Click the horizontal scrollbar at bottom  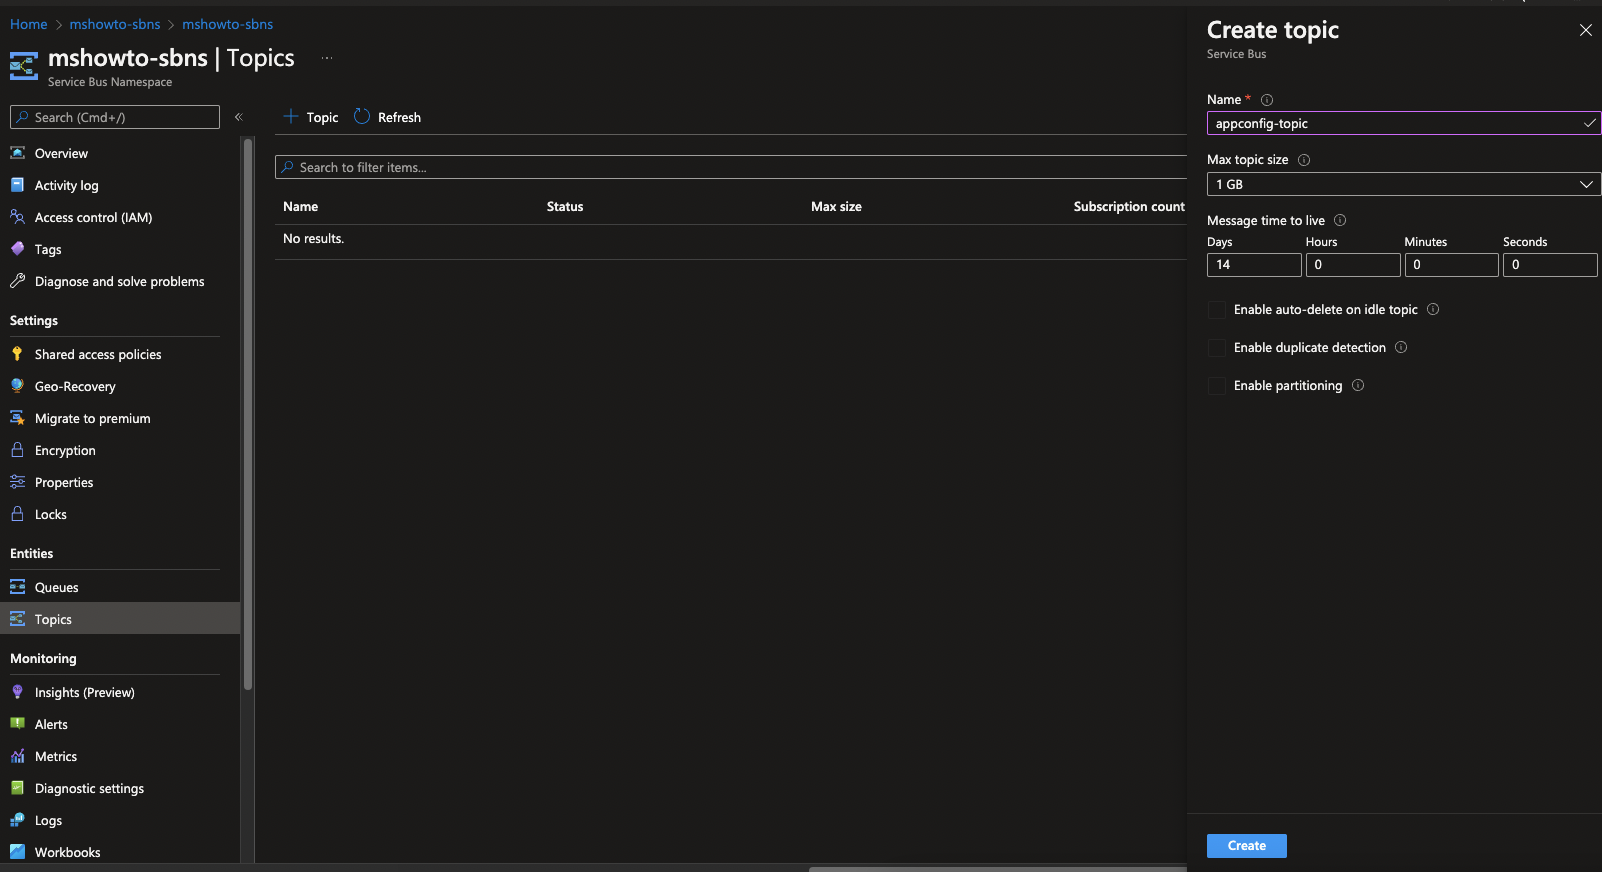[x=997, y=869]
